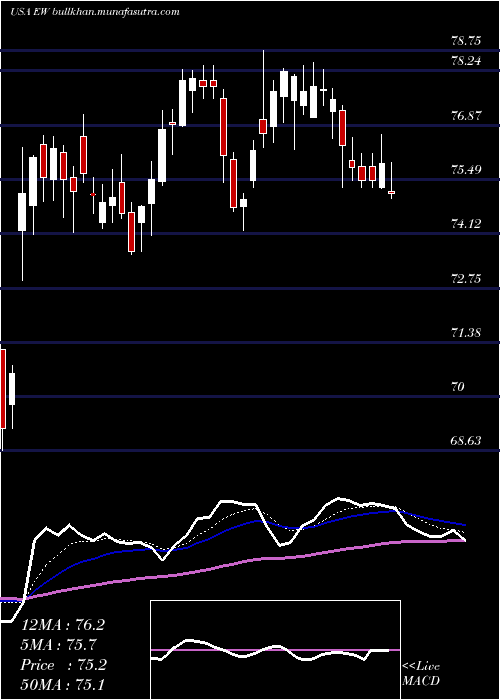Click the Live MACD label
The width and height of the screenshot is (500, 700).
point(421,674)
